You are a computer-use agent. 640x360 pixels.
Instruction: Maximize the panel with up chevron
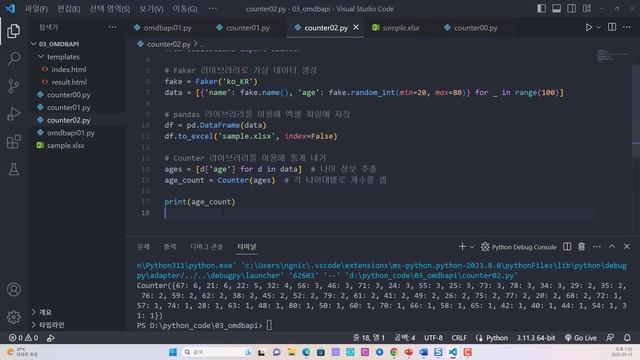(x=611, y=247)
